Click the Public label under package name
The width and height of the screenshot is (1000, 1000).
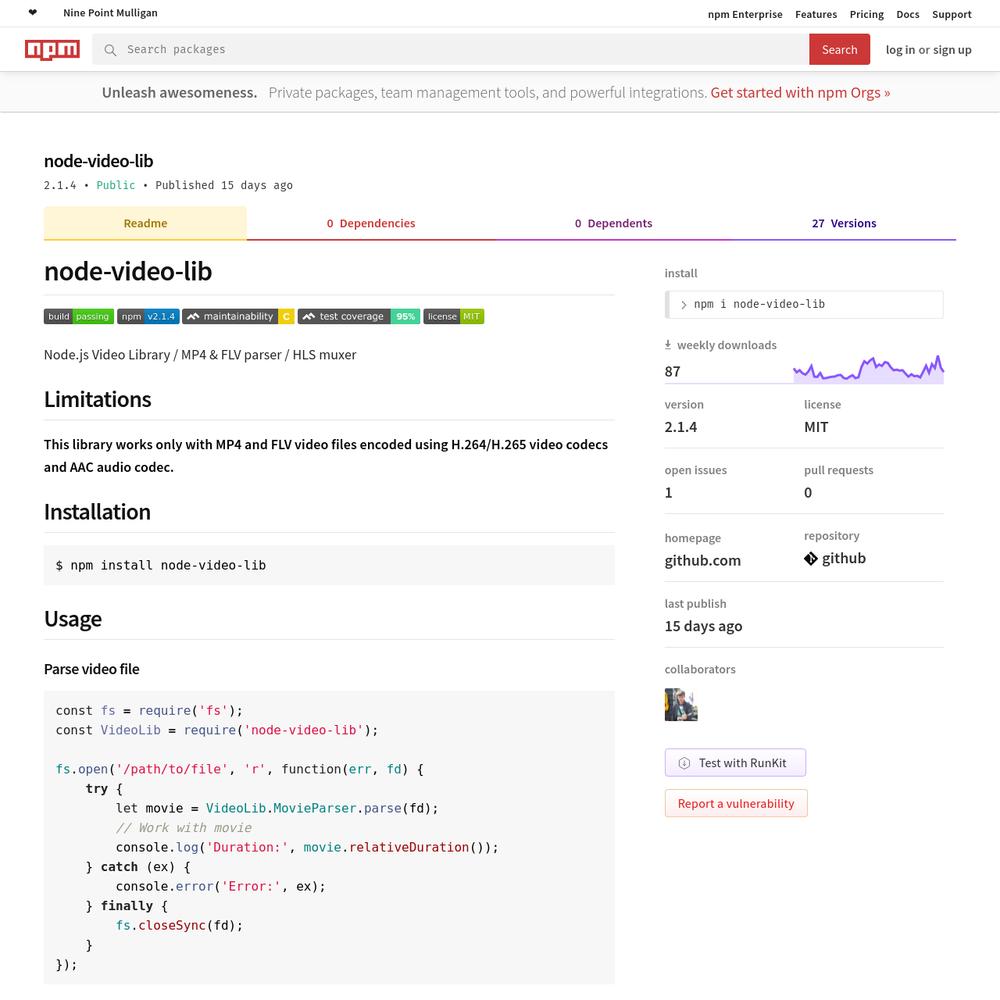coord(115,185)
